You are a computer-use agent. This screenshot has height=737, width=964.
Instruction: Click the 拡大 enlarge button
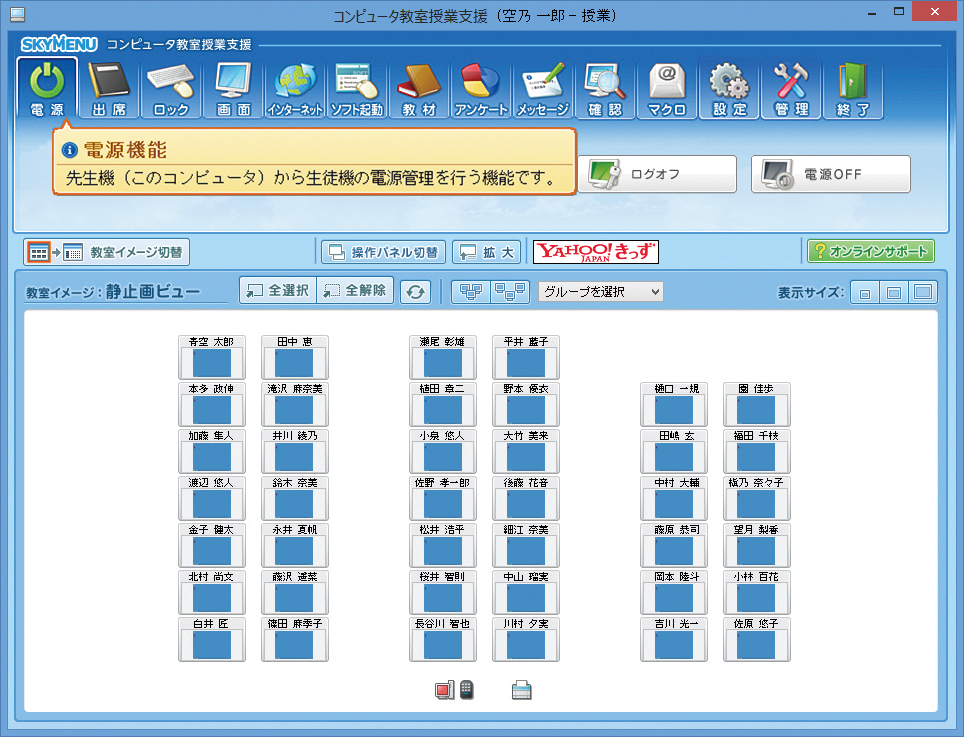click(x=487, y=252)
